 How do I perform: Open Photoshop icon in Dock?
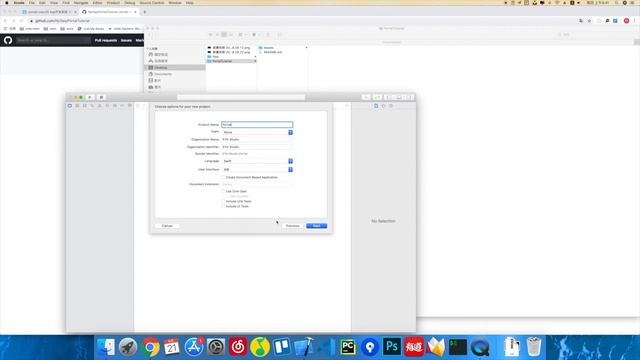point(392,347)
